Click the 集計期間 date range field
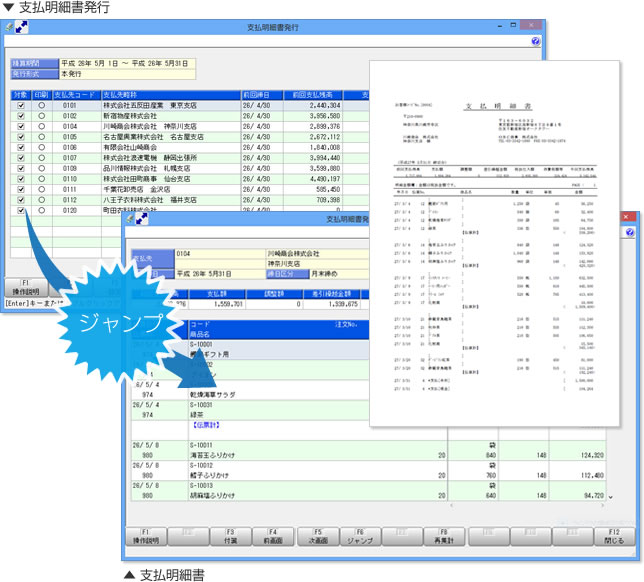Image resolution: width=644 pixels, height=582 pixels. pos(128,63)
